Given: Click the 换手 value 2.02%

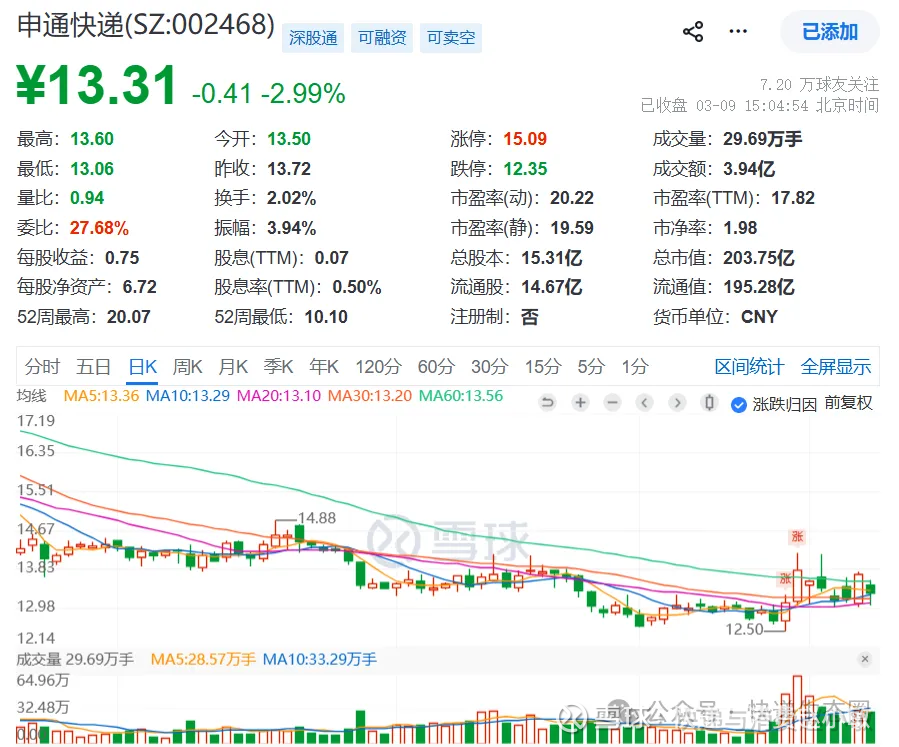Looking at the screenshot, I should [291, 198].
